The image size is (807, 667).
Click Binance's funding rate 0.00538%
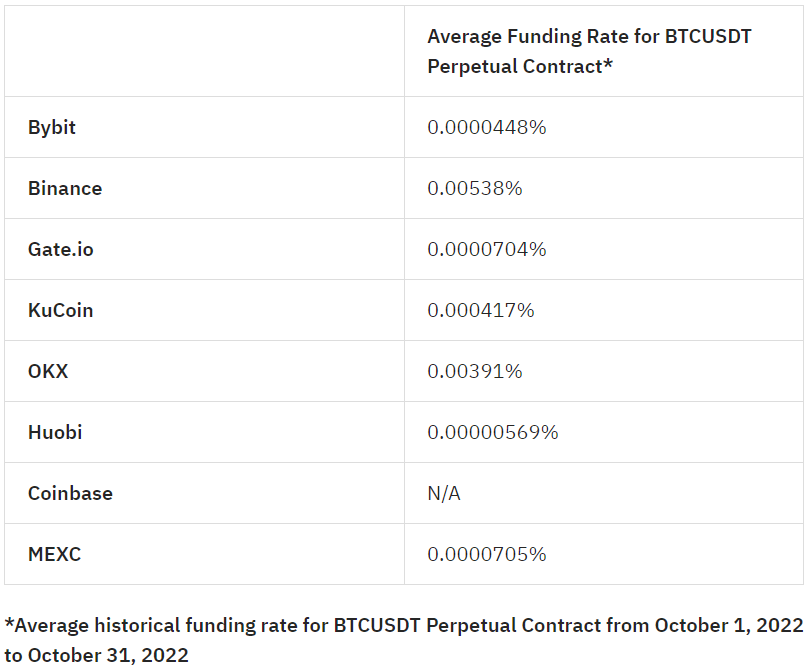(474, 188)
